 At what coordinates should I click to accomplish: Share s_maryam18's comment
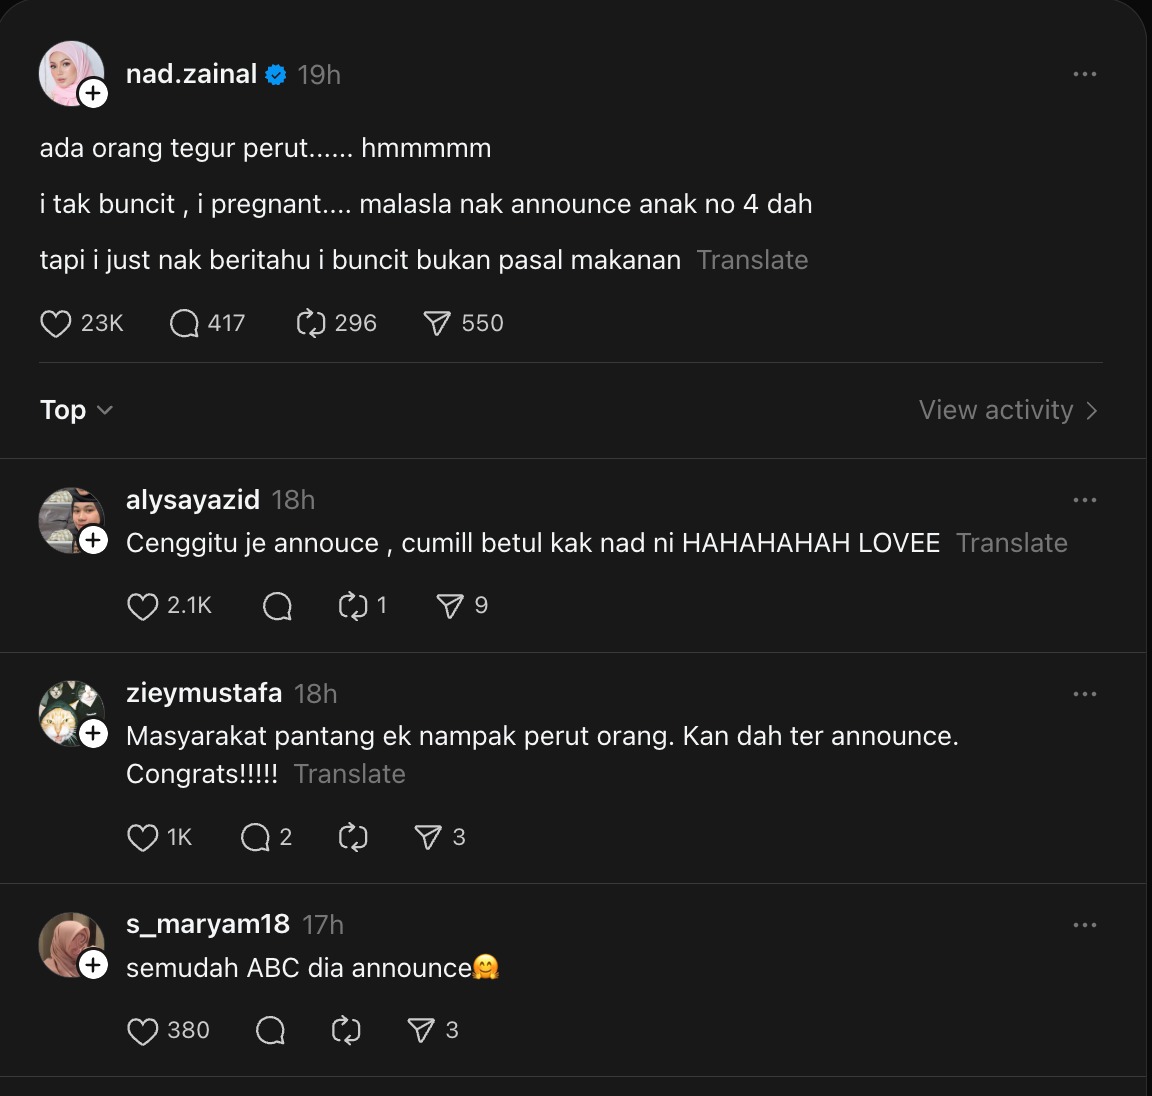pos(421,1030)
